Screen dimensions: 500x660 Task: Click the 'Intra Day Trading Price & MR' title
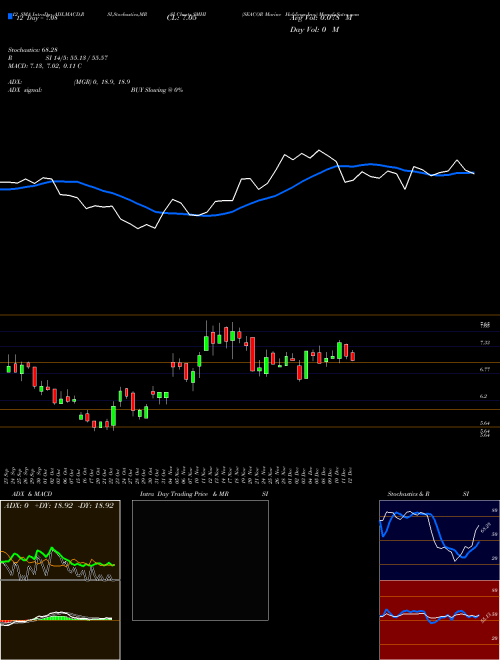(184, 494)
